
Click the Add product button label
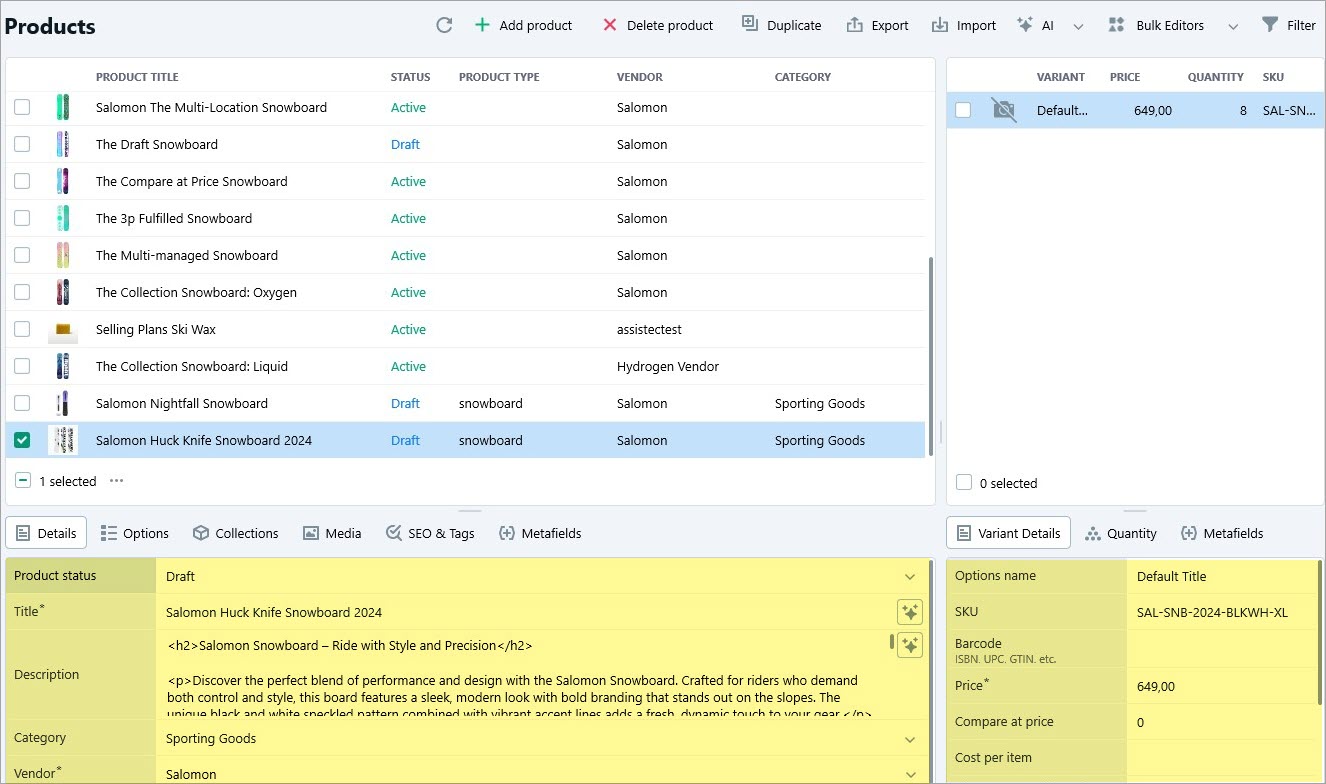pyautogui.click(x=536, y=25)
